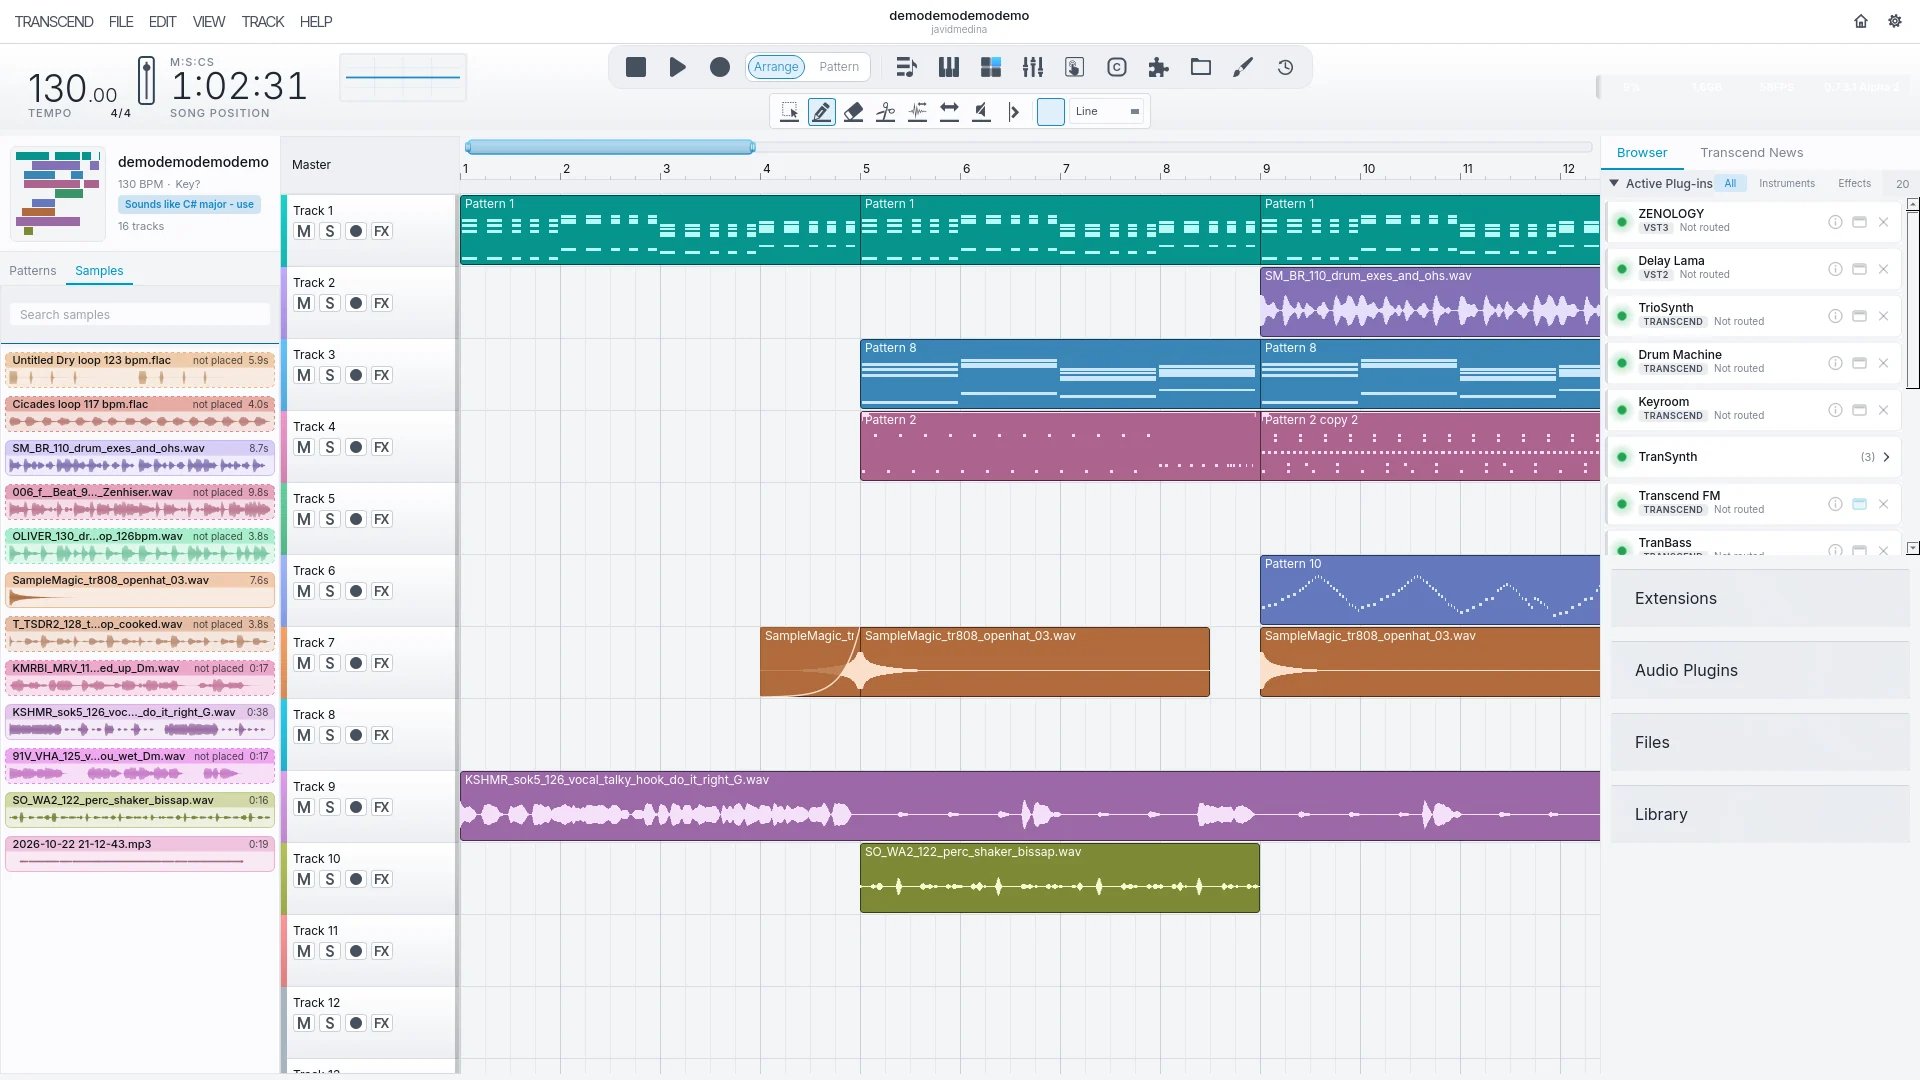Open the Line draw mode dropdown

pyautogui.click(x=1107, y=111)
